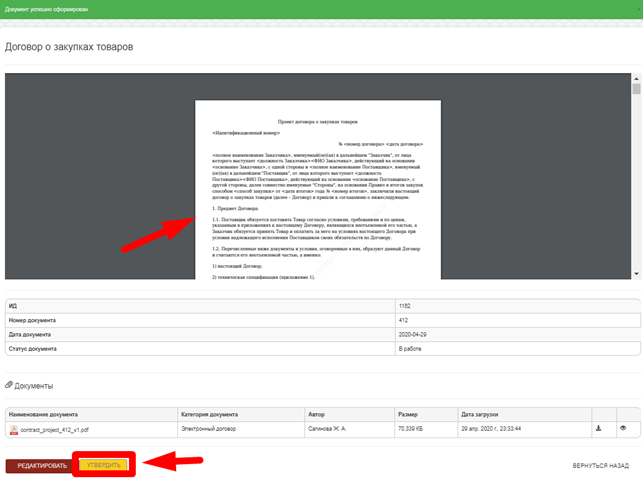Follow the ВЕРНУТЬСЯ НАЗАД link

(x=600, y=466)
